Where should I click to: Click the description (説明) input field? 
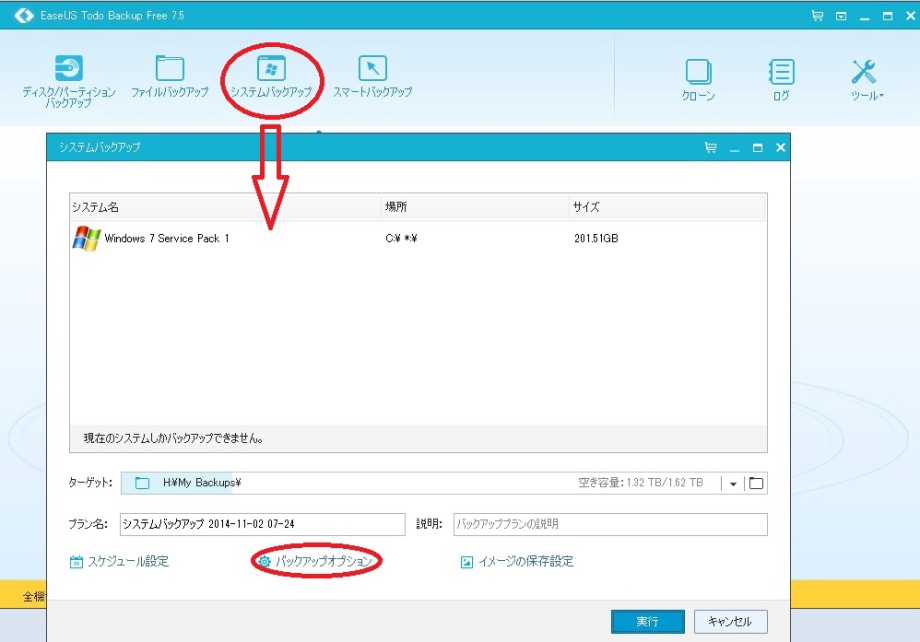coord(609,524)
